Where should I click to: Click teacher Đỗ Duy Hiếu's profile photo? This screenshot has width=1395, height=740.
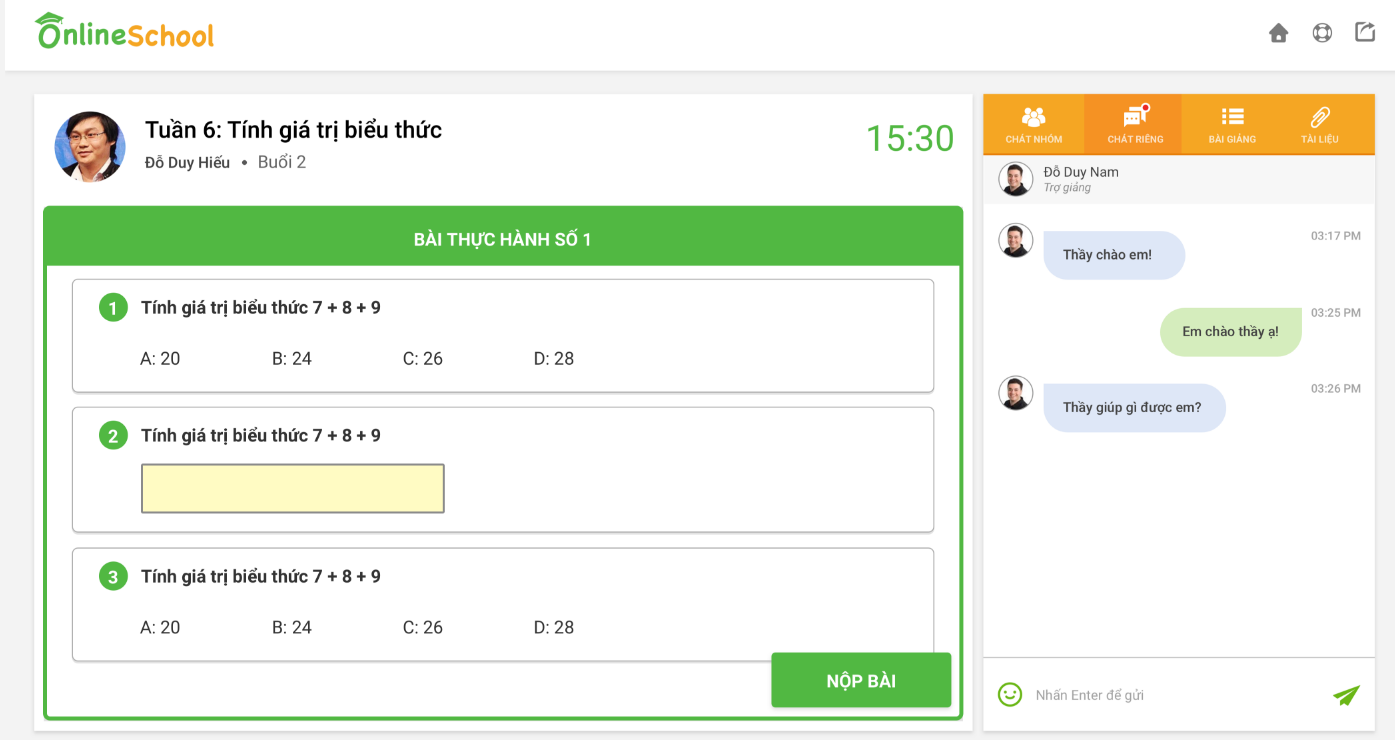click(90, 147)
